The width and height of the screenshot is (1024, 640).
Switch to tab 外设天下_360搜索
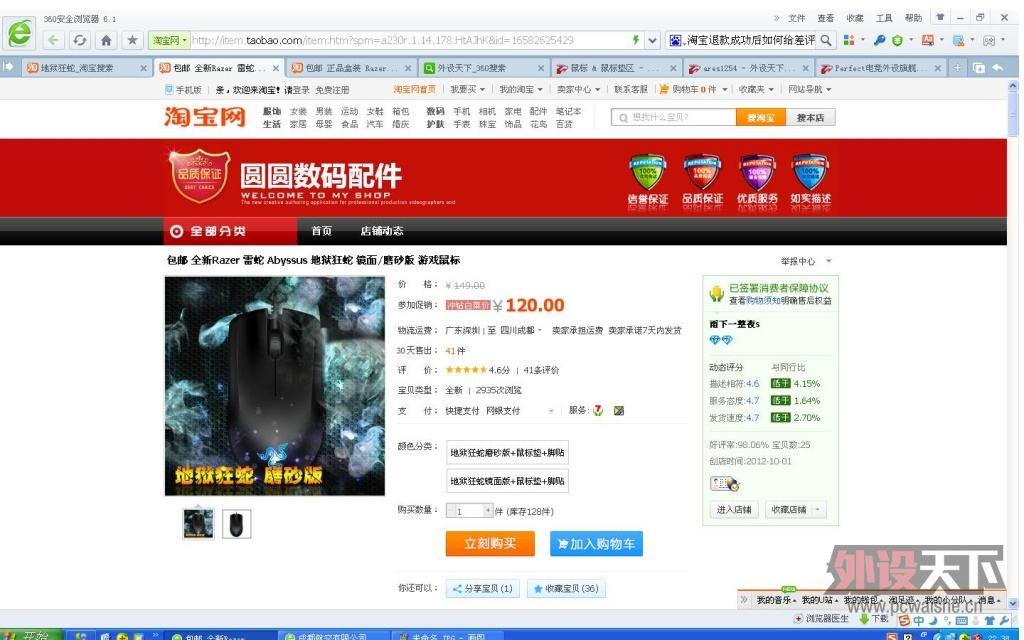[483, 68]
